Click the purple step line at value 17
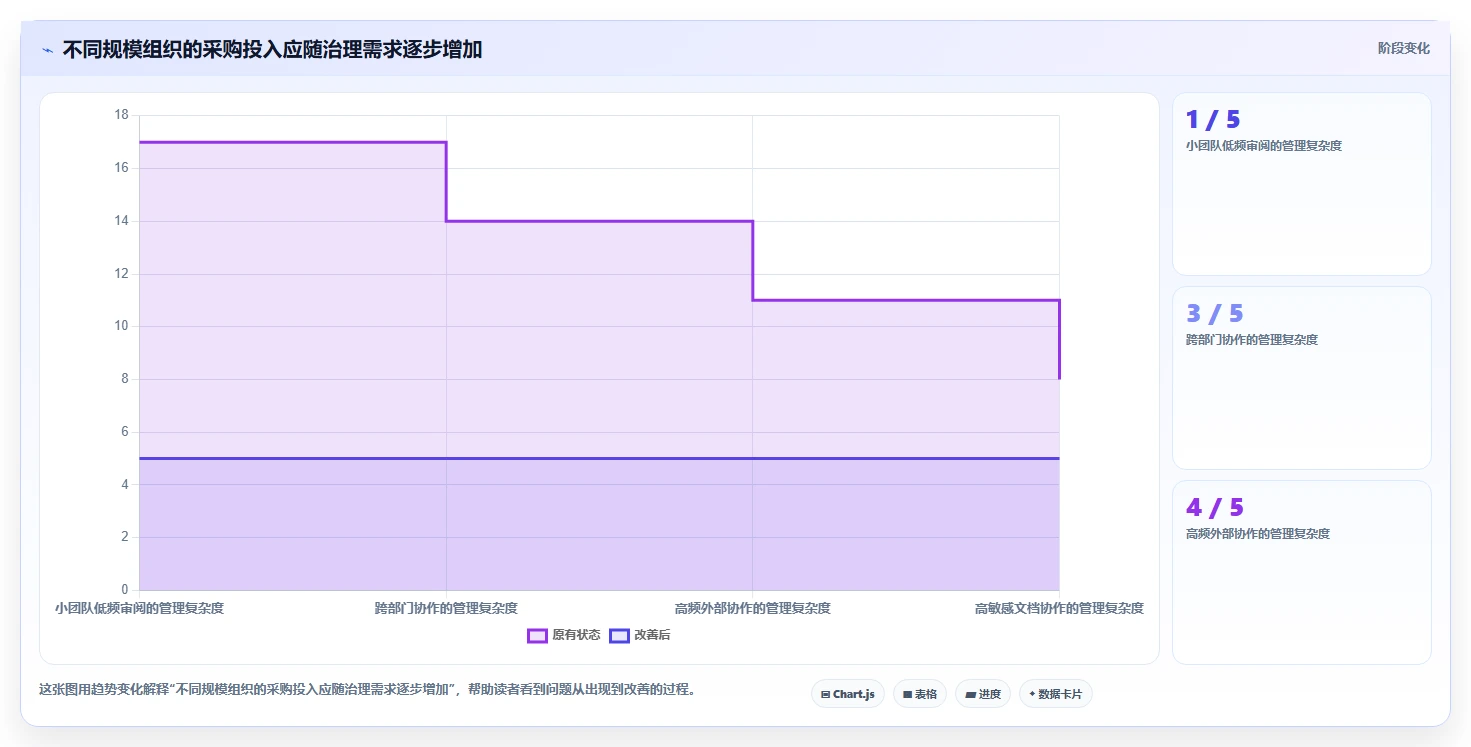 pyautogui.click(x=292, y=142)
